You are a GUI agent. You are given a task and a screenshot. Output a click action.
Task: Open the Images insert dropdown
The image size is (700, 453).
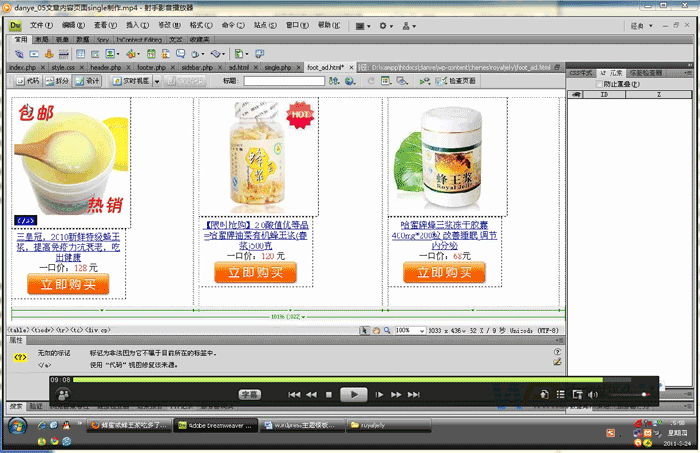tap(112, 54)
